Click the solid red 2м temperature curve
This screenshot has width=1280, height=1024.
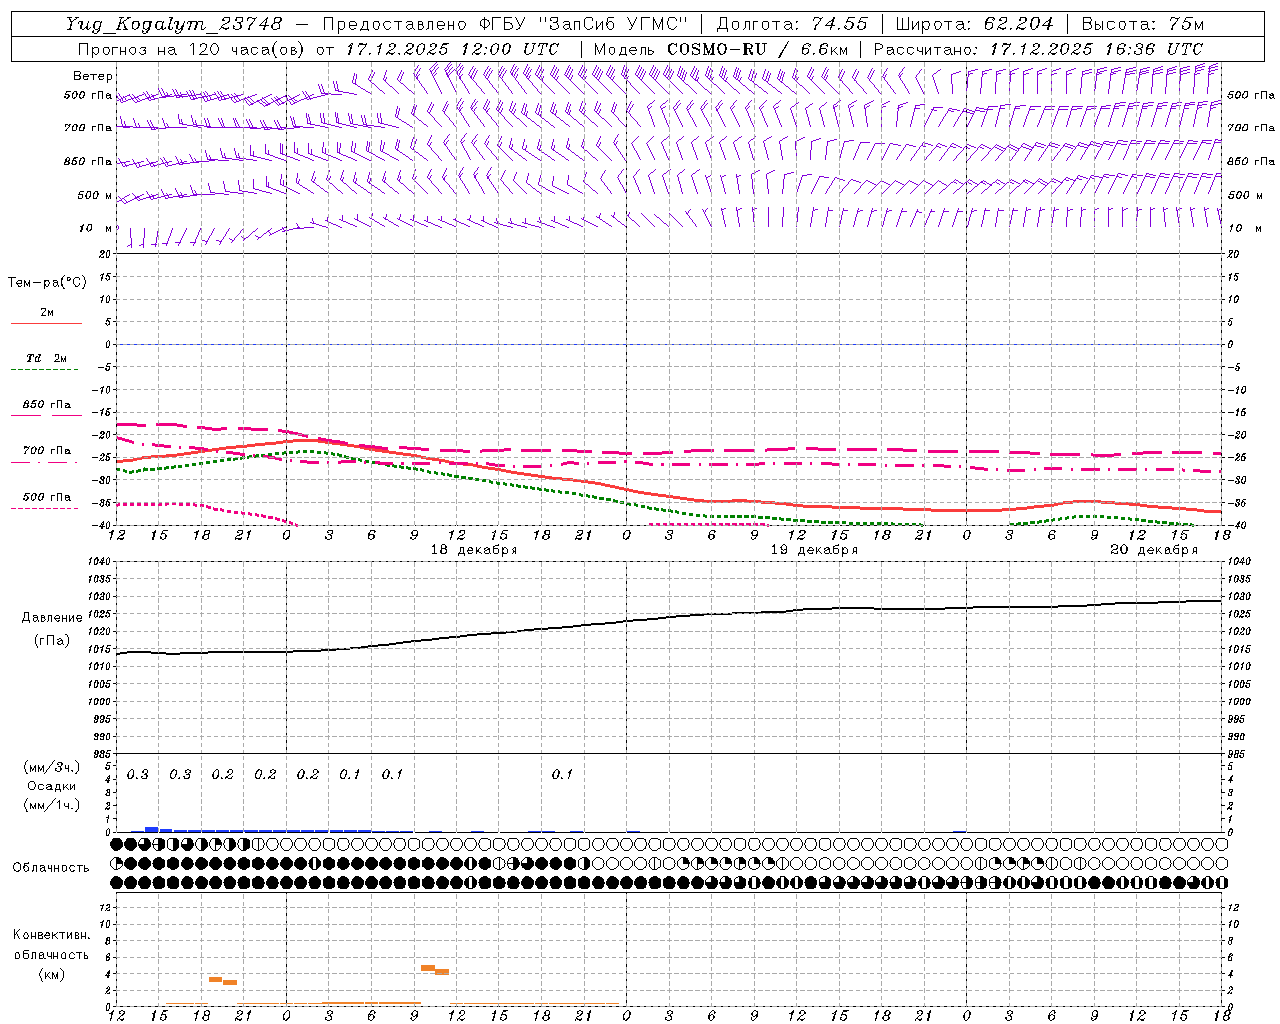pyautogui.click(x=669, y=494)
